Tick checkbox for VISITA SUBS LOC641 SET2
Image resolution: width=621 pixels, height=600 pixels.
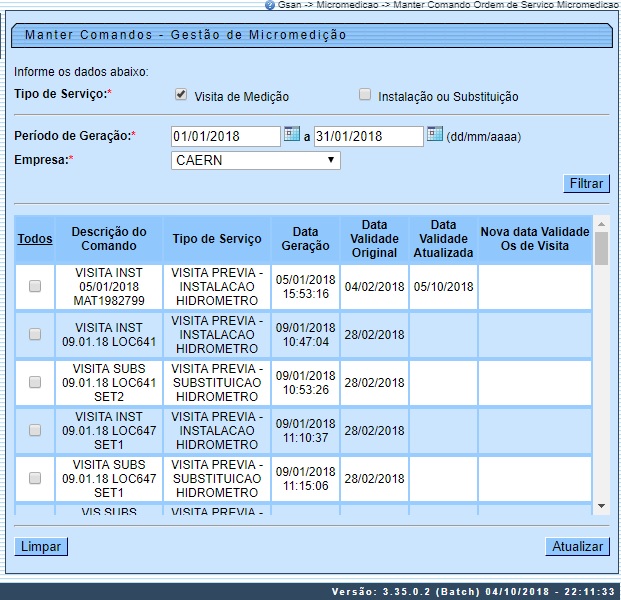tap(35, 382)
